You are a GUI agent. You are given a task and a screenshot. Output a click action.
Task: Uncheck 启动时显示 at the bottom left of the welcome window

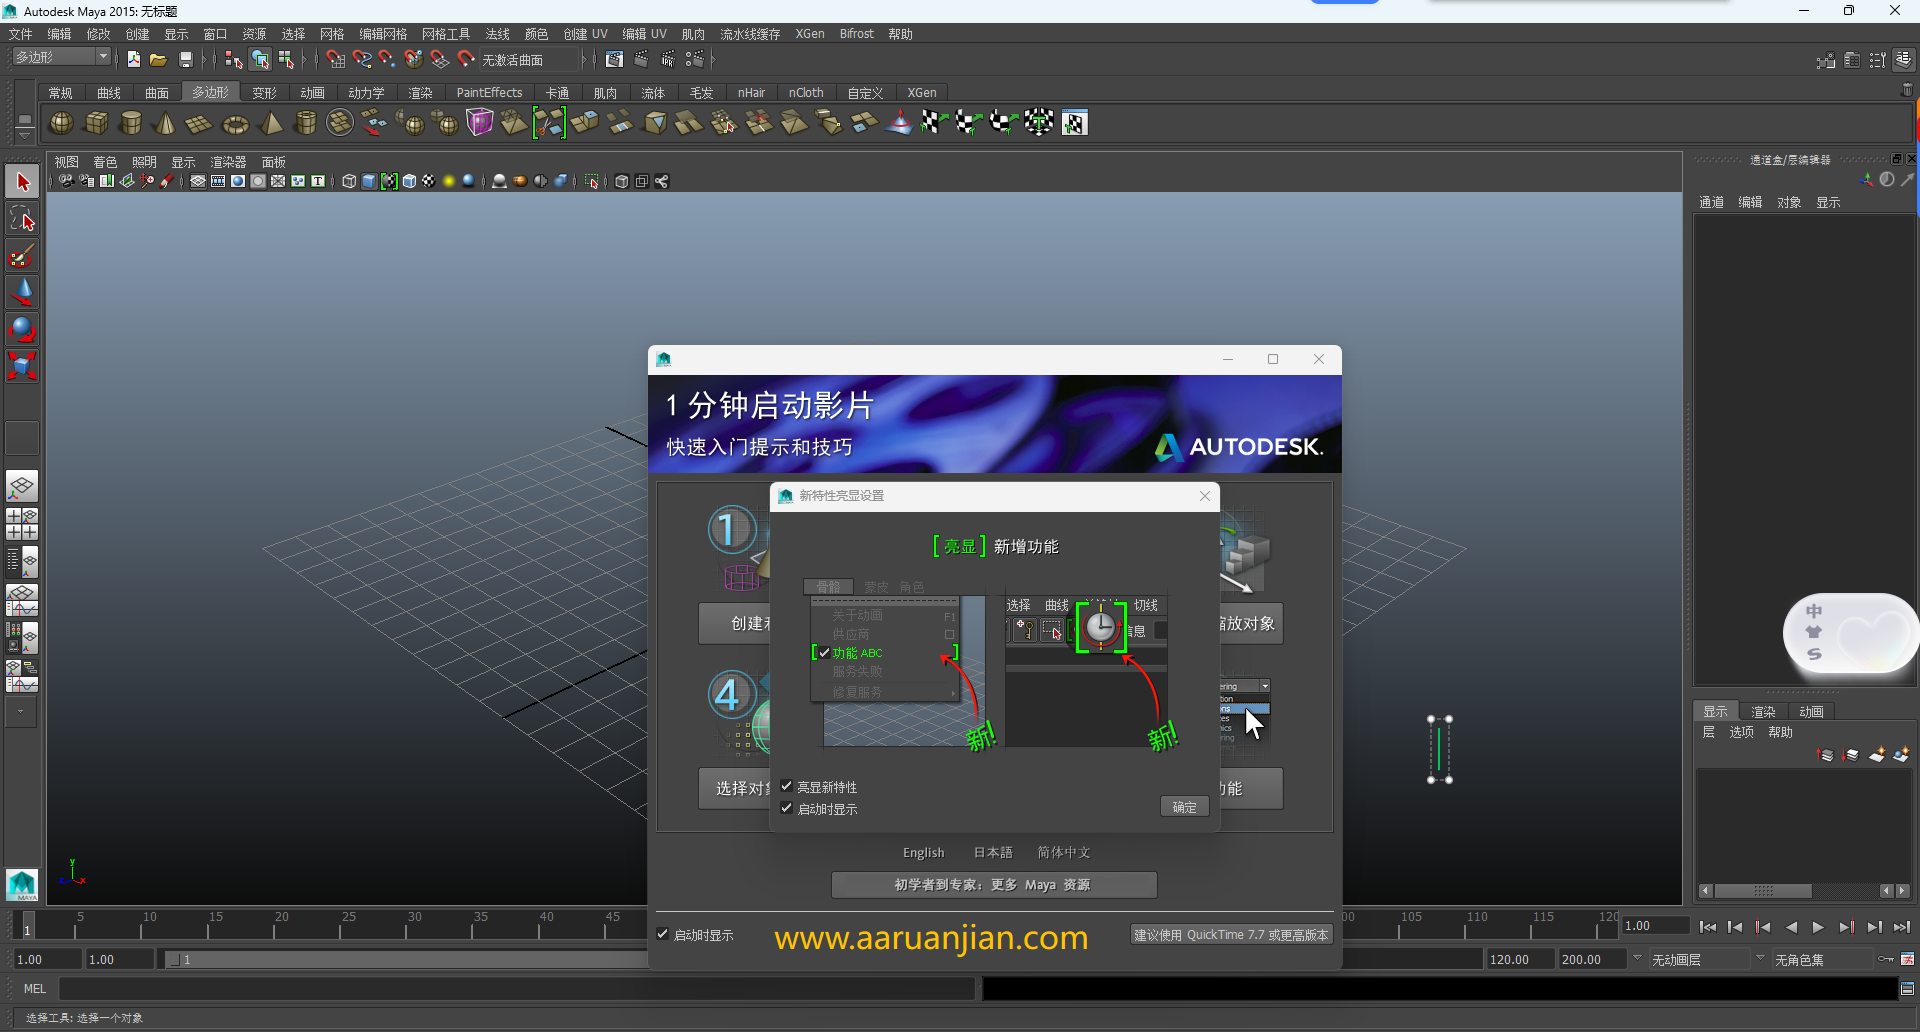662,934
